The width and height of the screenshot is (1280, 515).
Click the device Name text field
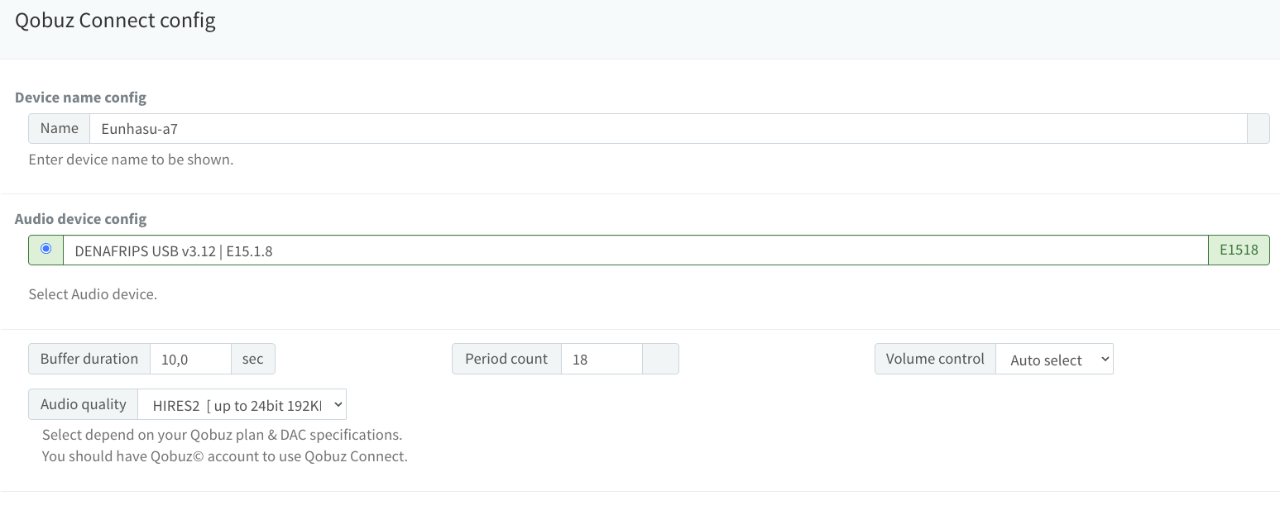667,128
